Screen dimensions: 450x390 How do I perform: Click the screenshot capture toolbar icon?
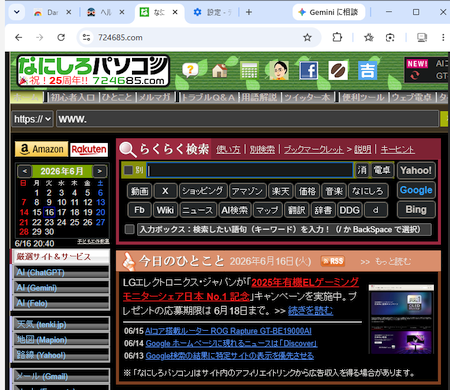390,37
